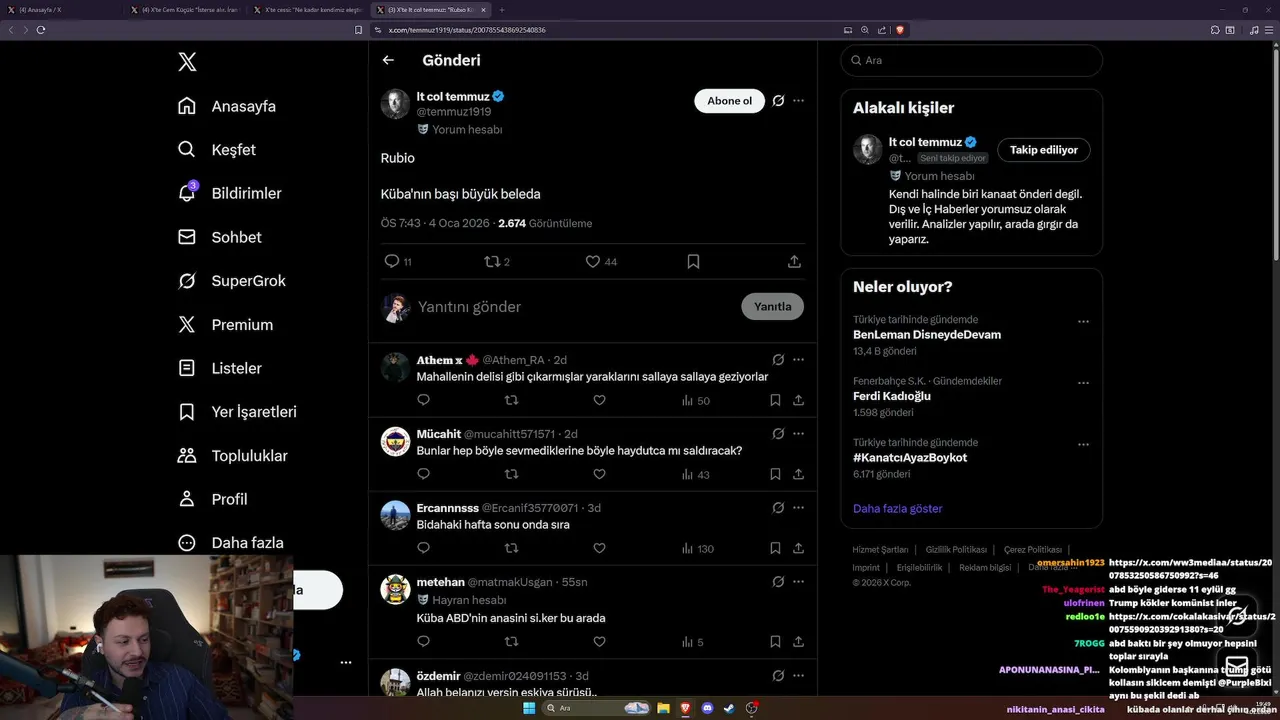Screen dimensions: 1280x720
Task: Open Steam from the taskbar
Action: pyautogui.click(x=729, y=708)
